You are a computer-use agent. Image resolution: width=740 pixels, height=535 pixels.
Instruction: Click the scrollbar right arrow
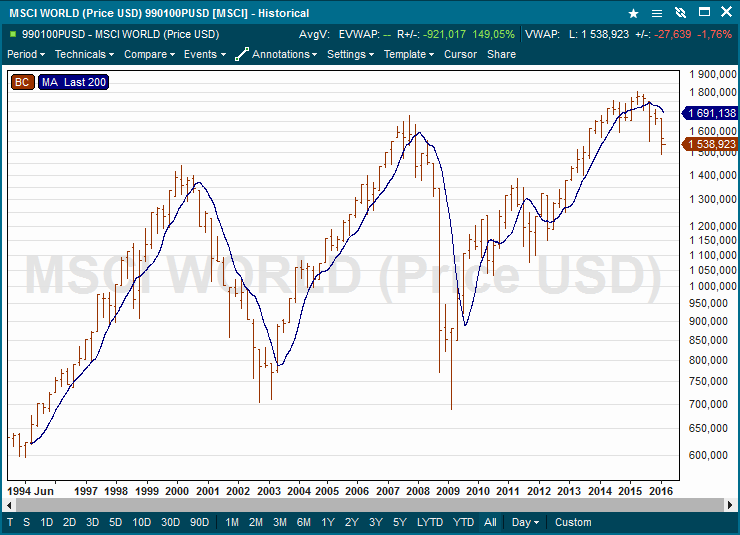pos(730,505)
